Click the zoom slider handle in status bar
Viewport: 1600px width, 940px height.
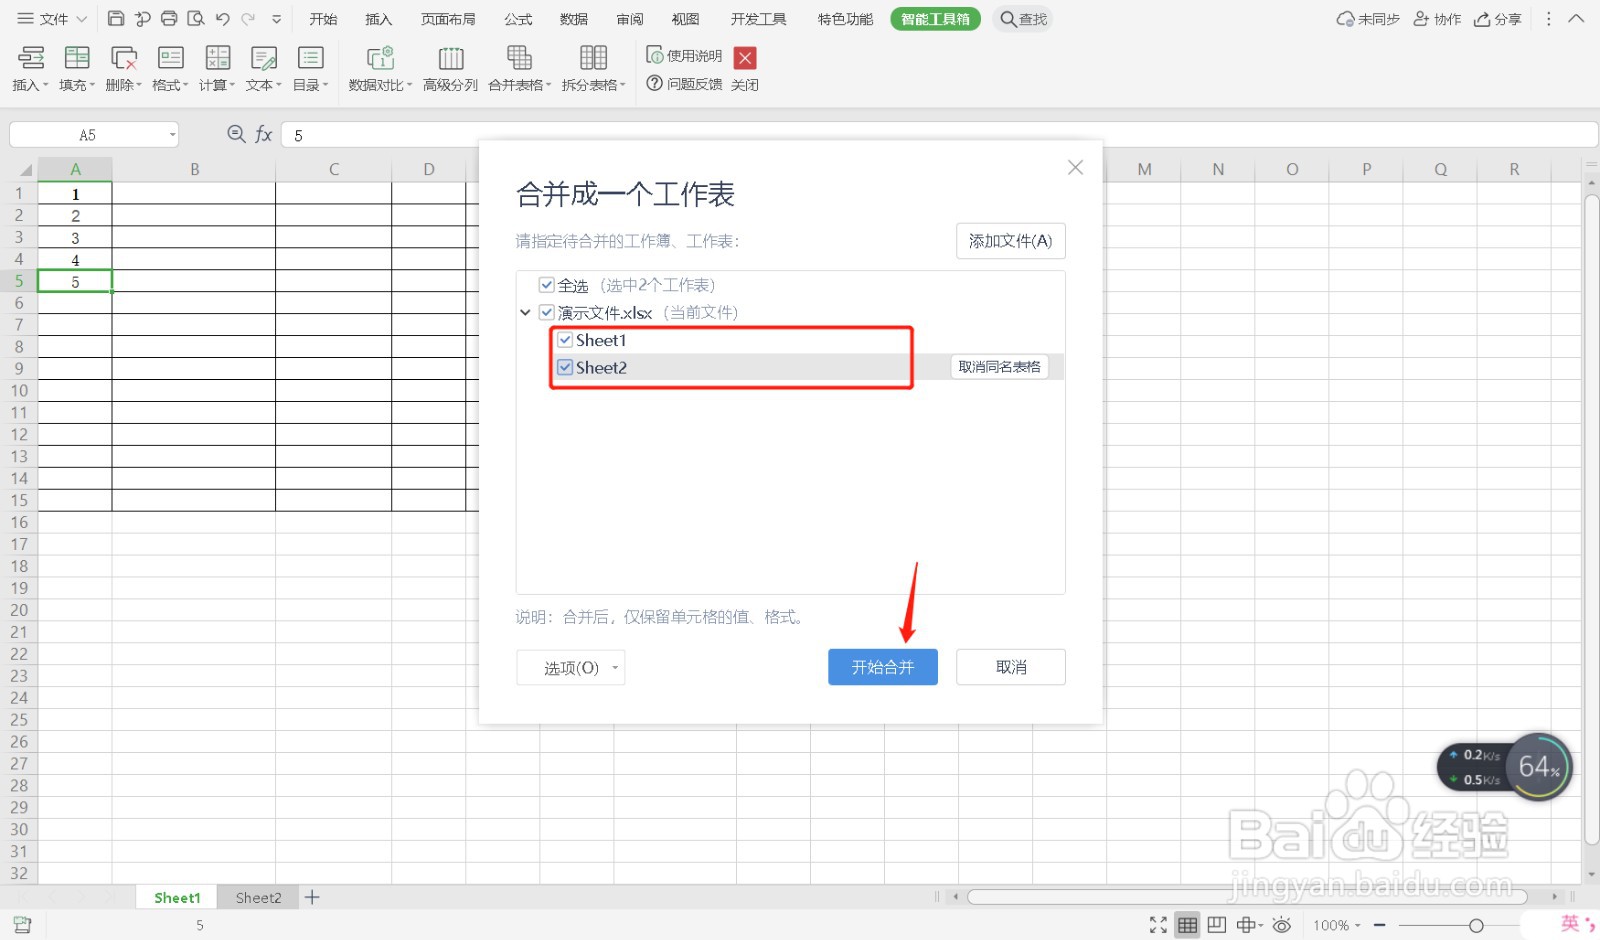(x=1476, y=925)
